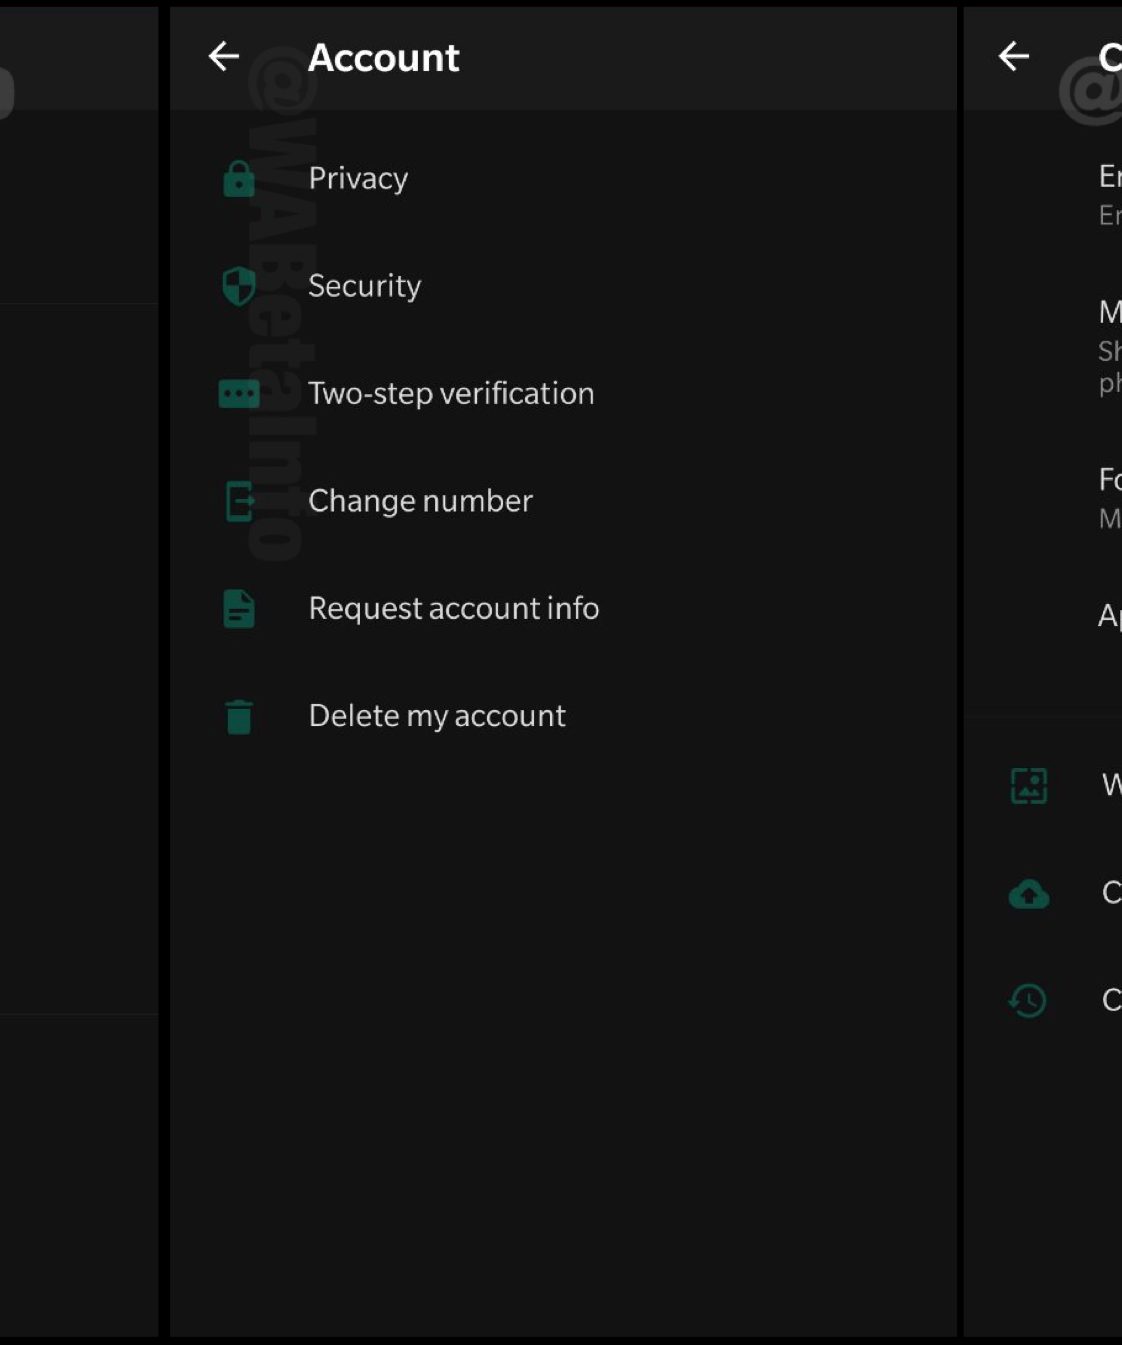The width and height of the screenshot is (1122, 1345).
Task: Open the Privacy settings
Action: [x=358, y=179]
